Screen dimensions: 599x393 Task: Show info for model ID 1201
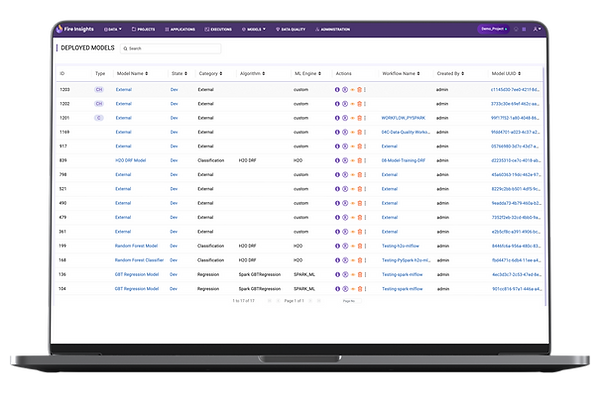337,118
